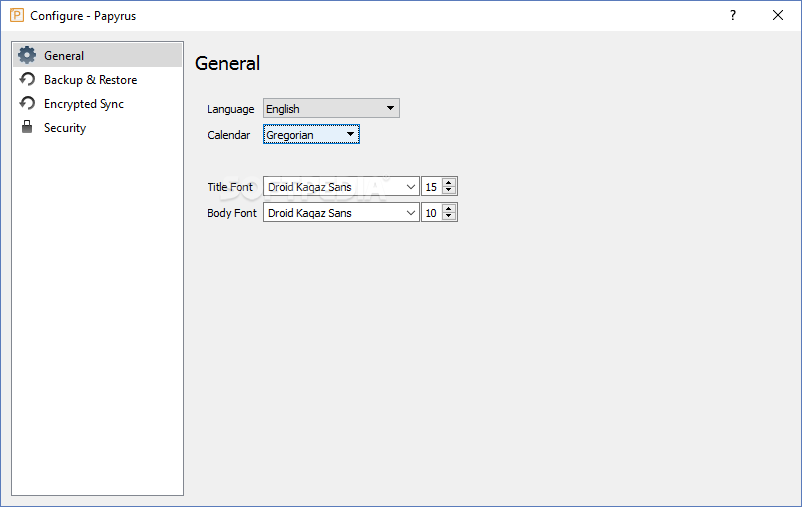Switch to the Security section
Viewport: 802px width, 507px height.
[97, 128]
